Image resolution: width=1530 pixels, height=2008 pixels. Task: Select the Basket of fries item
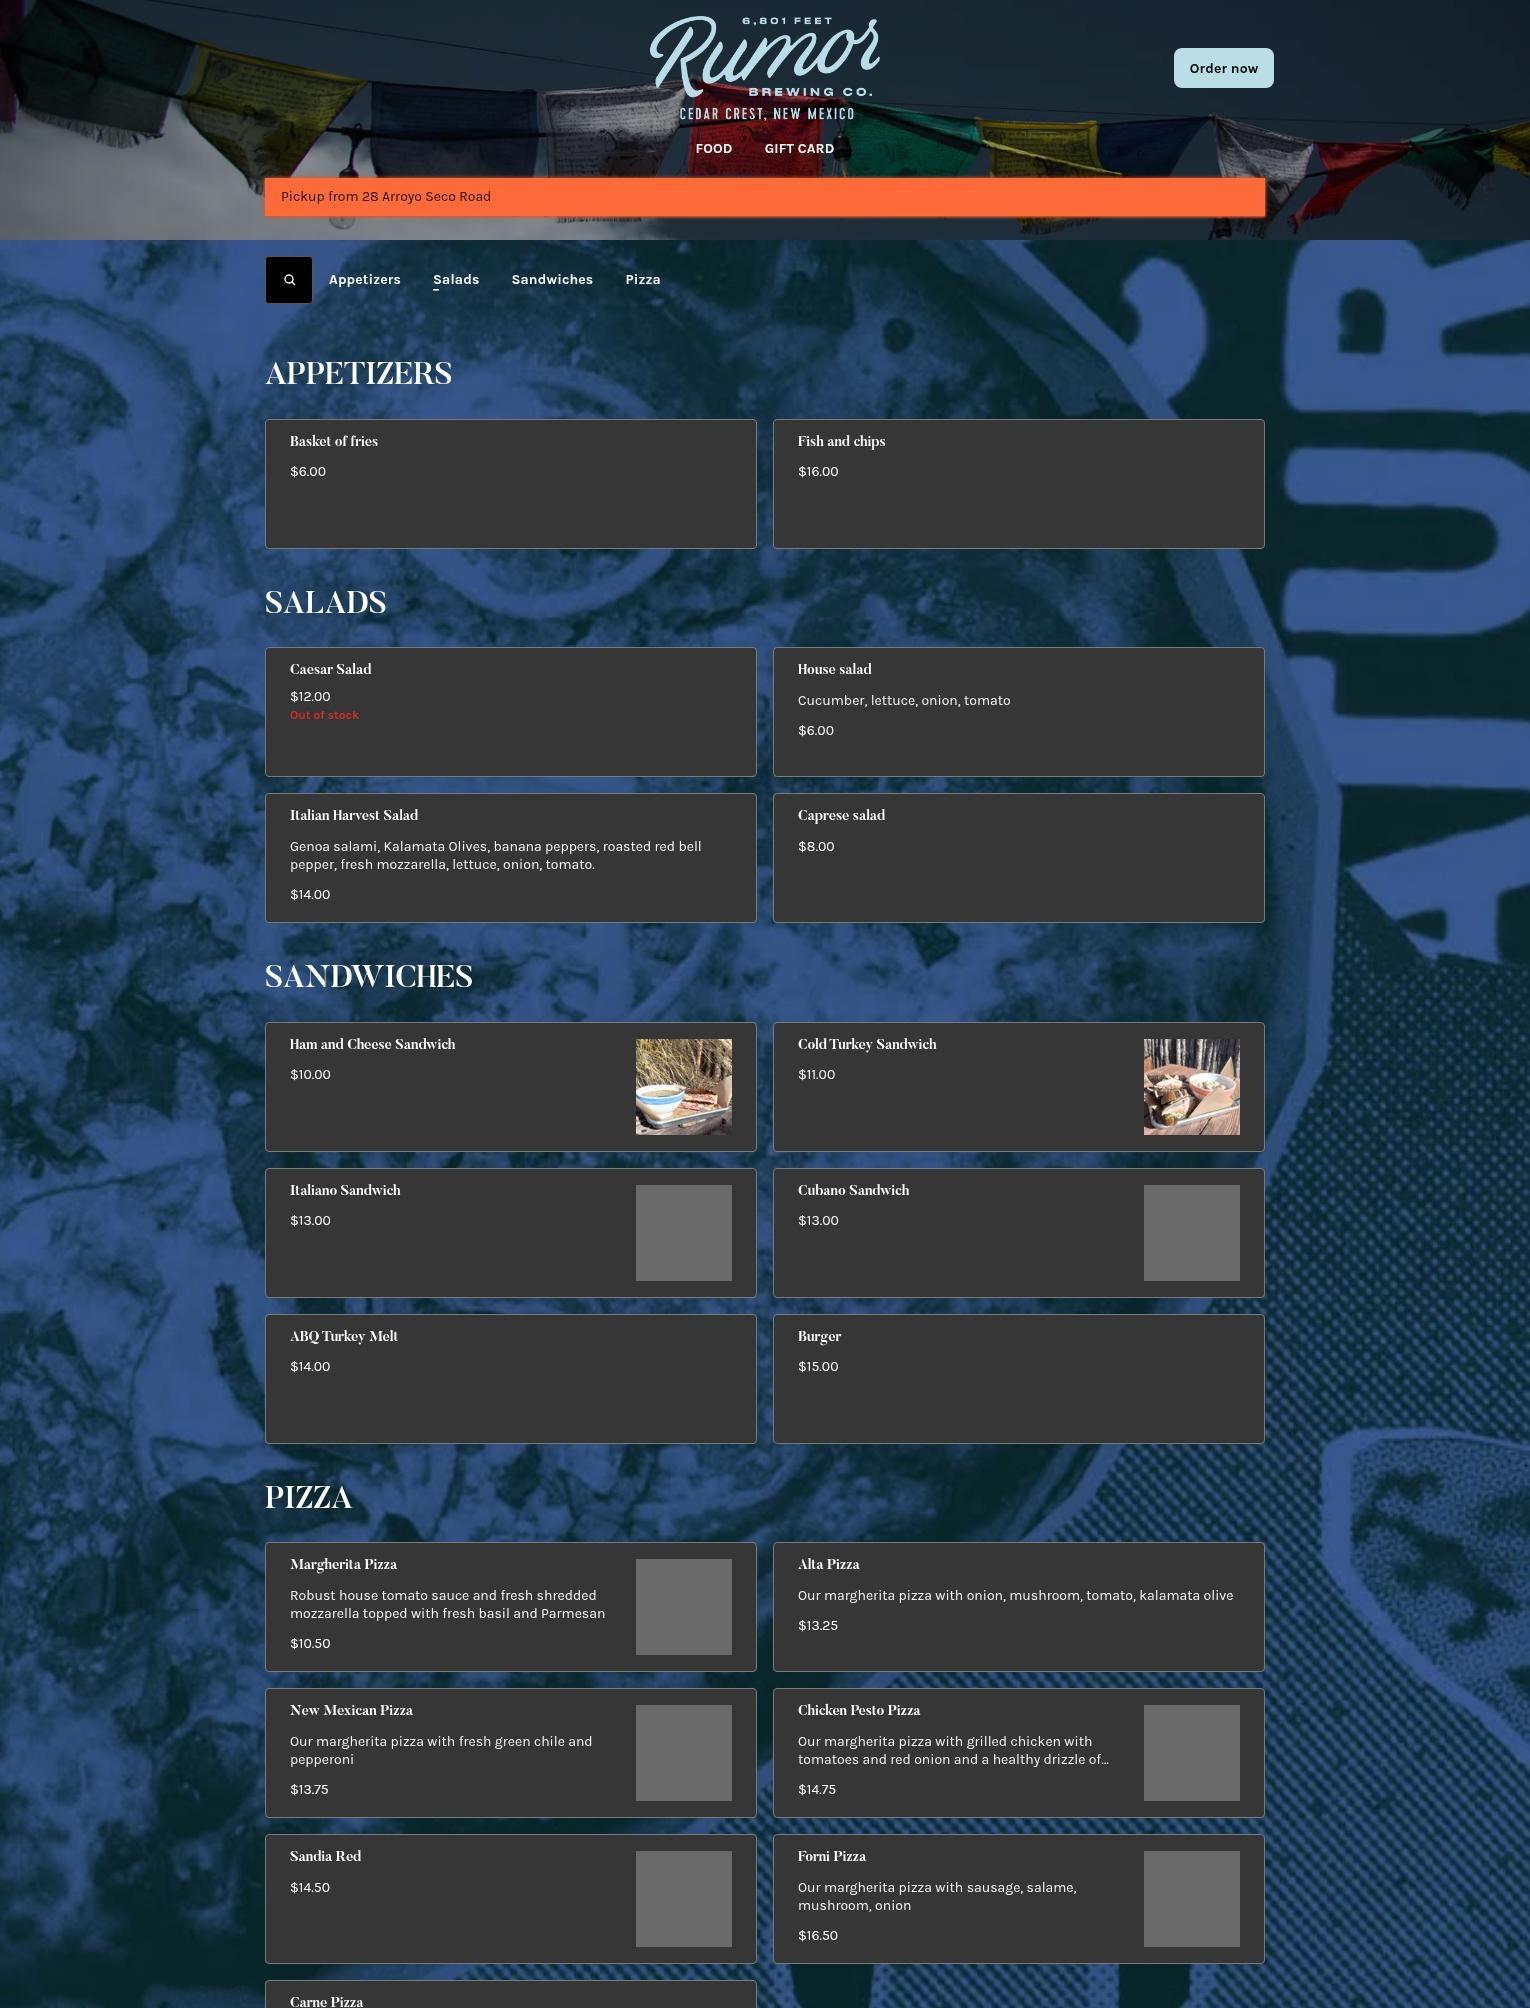tap(511, 484)
